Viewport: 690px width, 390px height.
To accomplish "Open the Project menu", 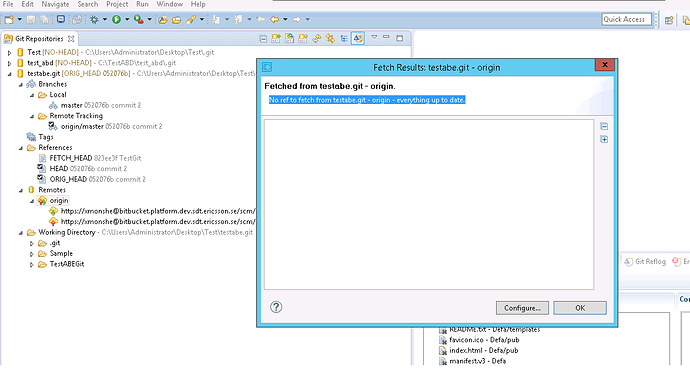I will (x=117, y=4).
